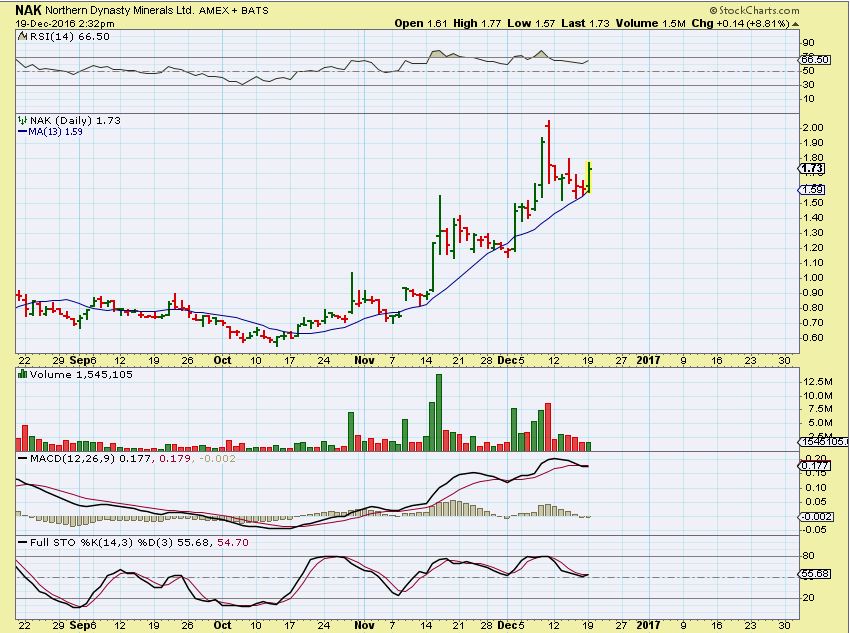Click the MA(13) 1.59 legend text

(x=55, y=132)
